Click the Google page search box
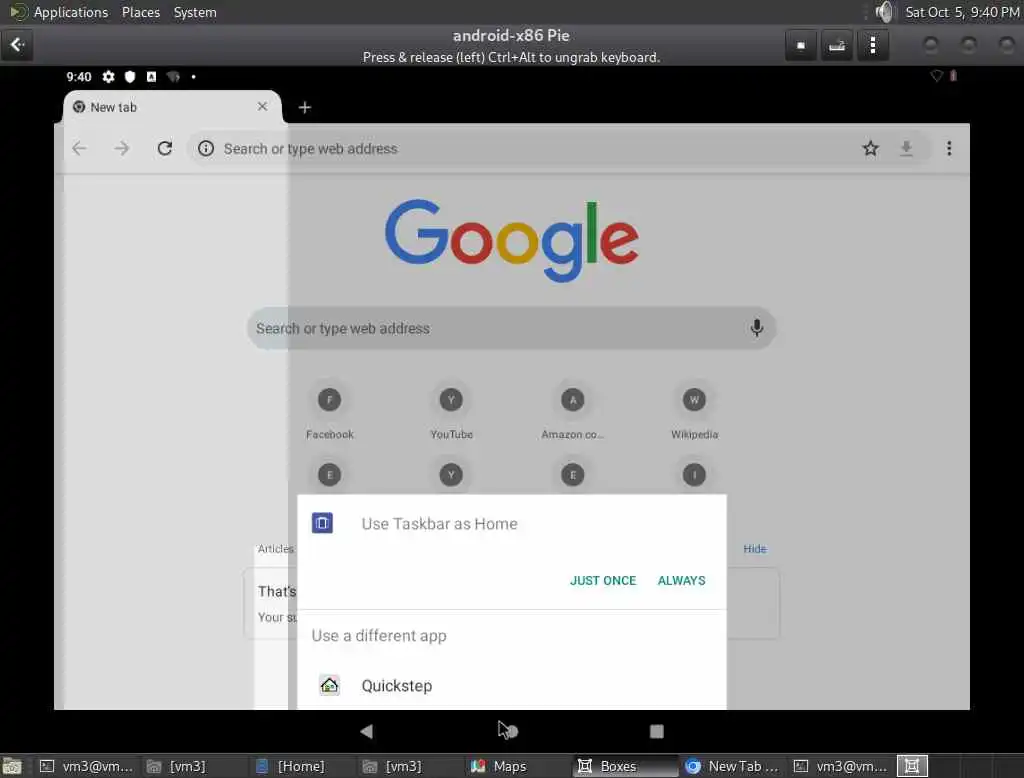Screen dimensions: 1024x778 point(511,328)
